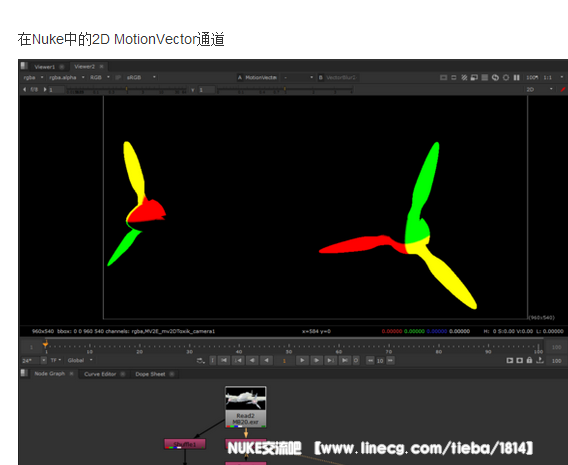Open the TF timecode/frame dropdown
Viewport: 568px width, 465px height.
click(x=55, y=360)
